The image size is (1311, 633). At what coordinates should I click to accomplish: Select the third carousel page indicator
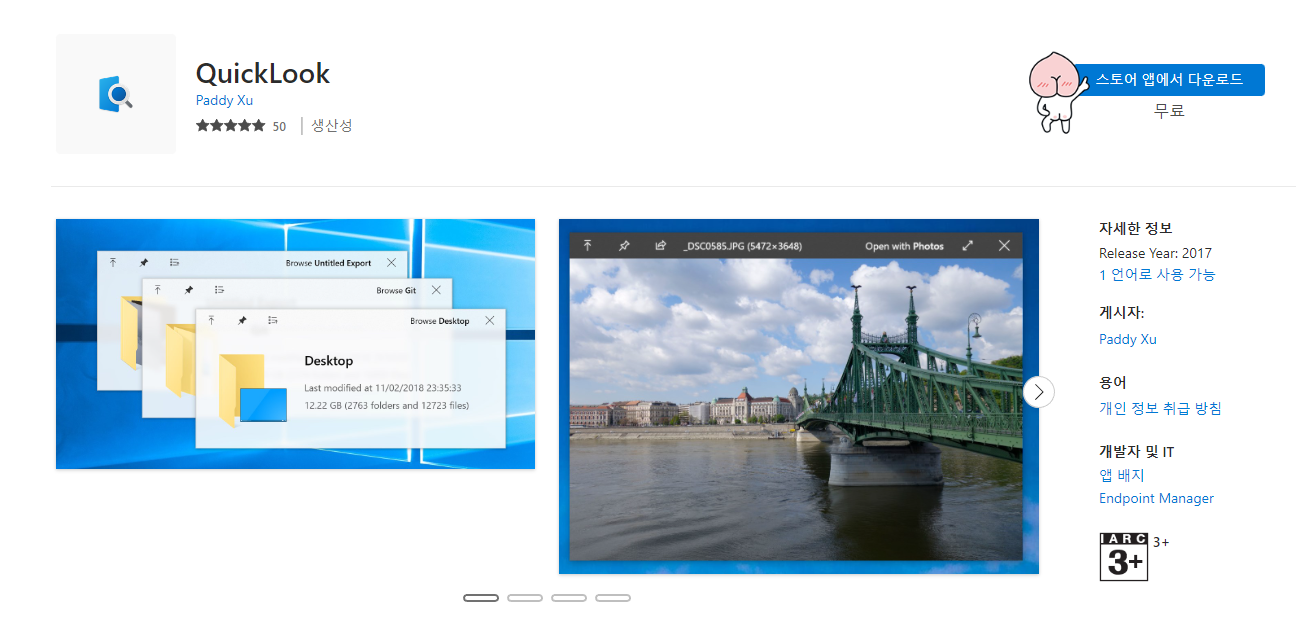click(569, 598)
